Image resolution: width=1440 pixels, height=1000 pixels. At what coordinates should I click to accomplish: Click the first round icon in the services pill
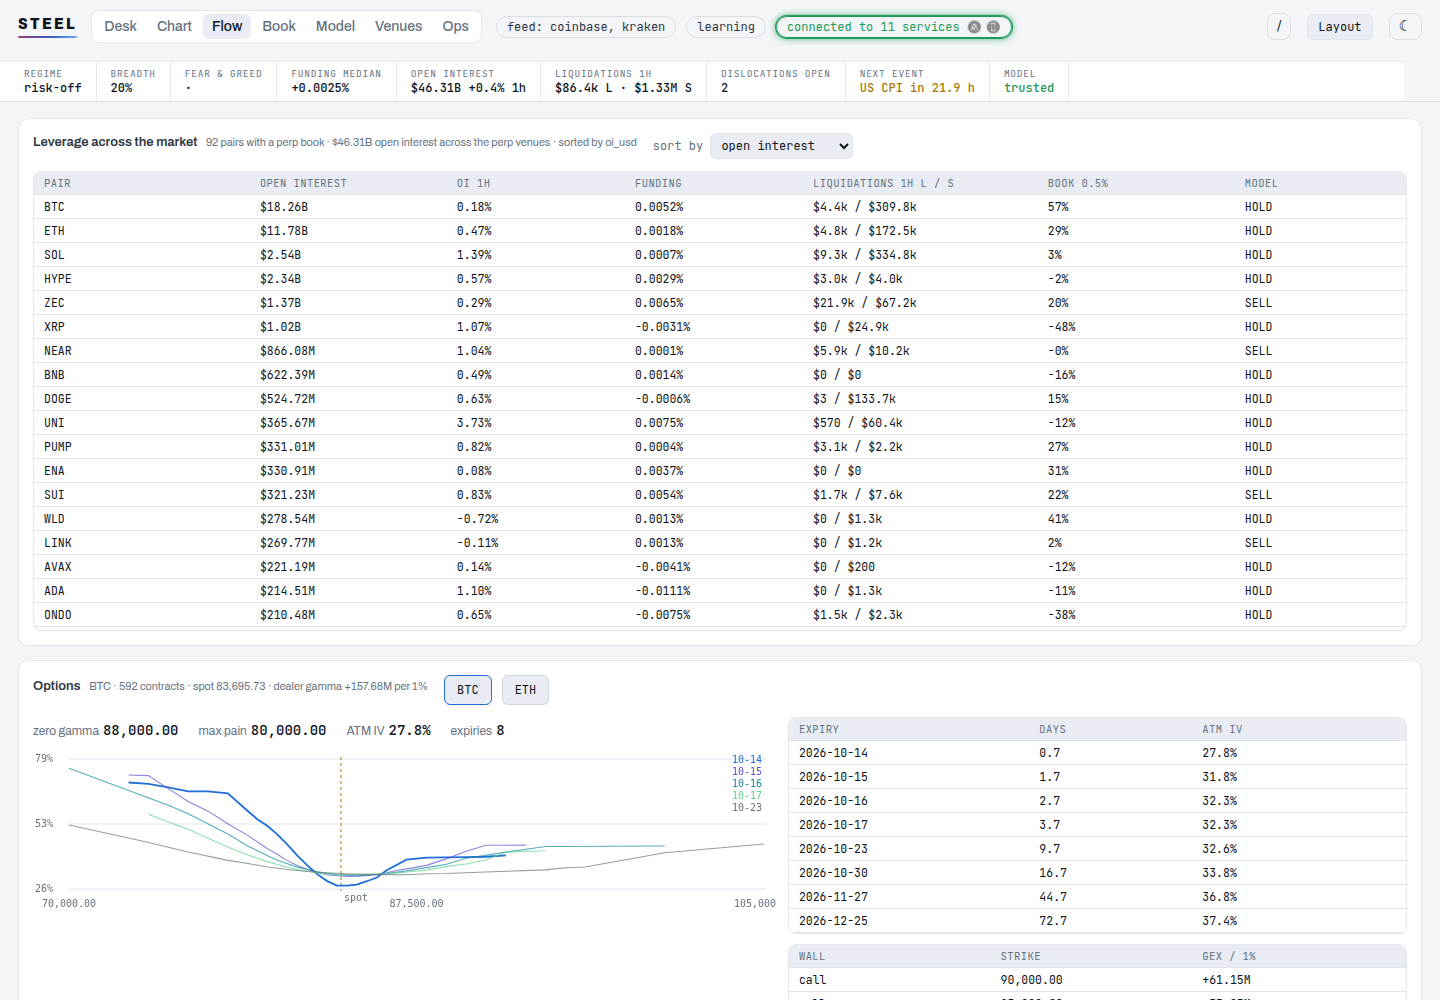click(x=974, y=27)
